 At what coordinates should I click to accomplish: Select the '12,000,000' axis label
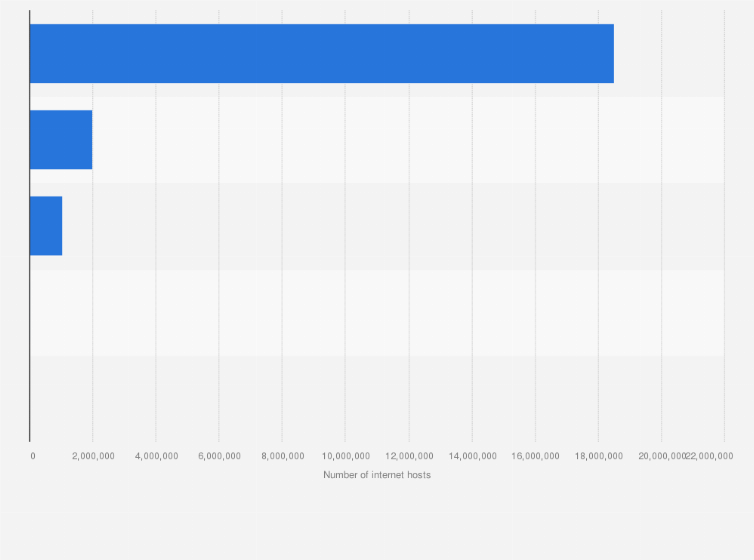coord(409,456)
